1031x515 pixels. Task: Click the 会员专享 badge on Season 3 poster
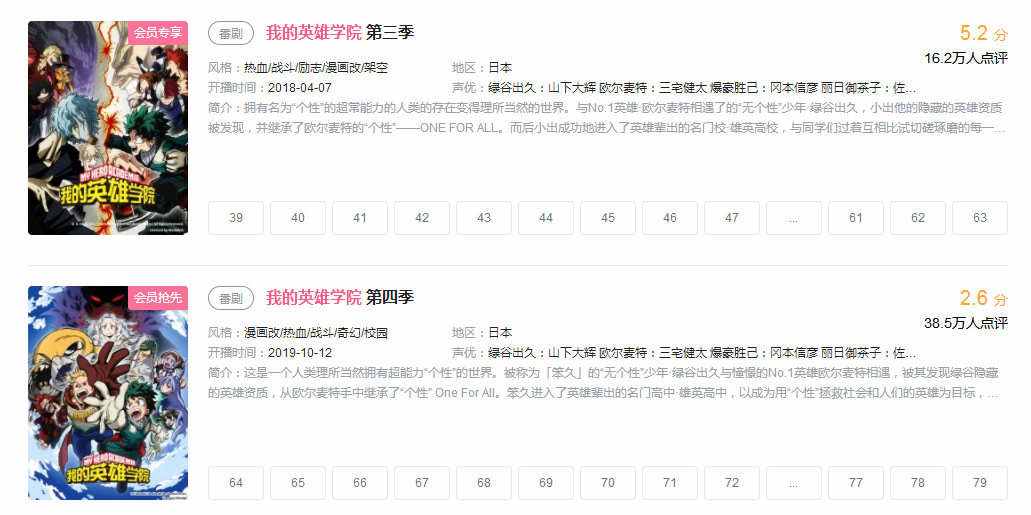point(158,32)
